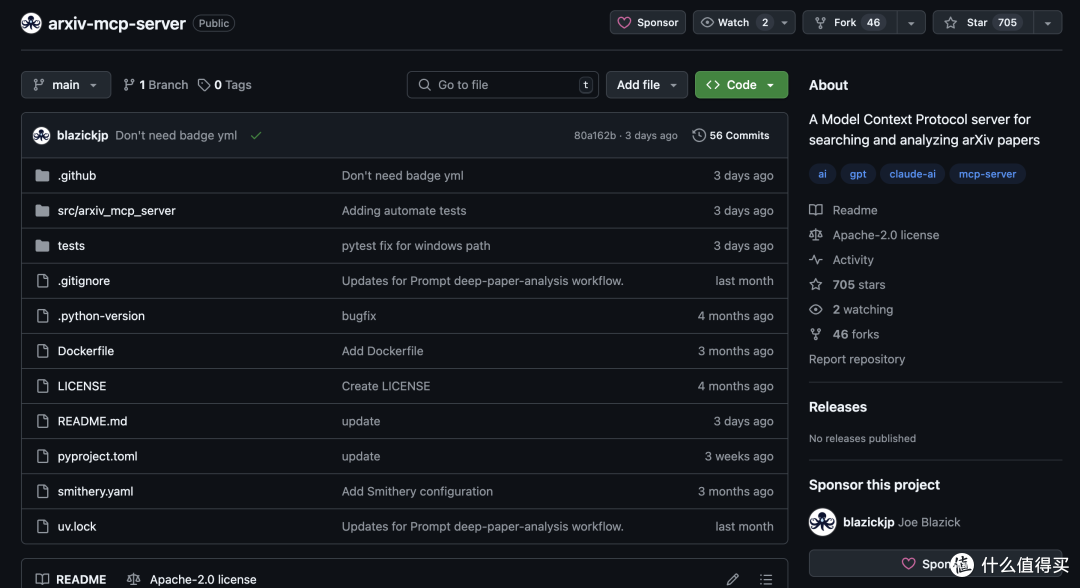Click the star icon in Star button
The image size is (1080, 588).
click(951, 23)
